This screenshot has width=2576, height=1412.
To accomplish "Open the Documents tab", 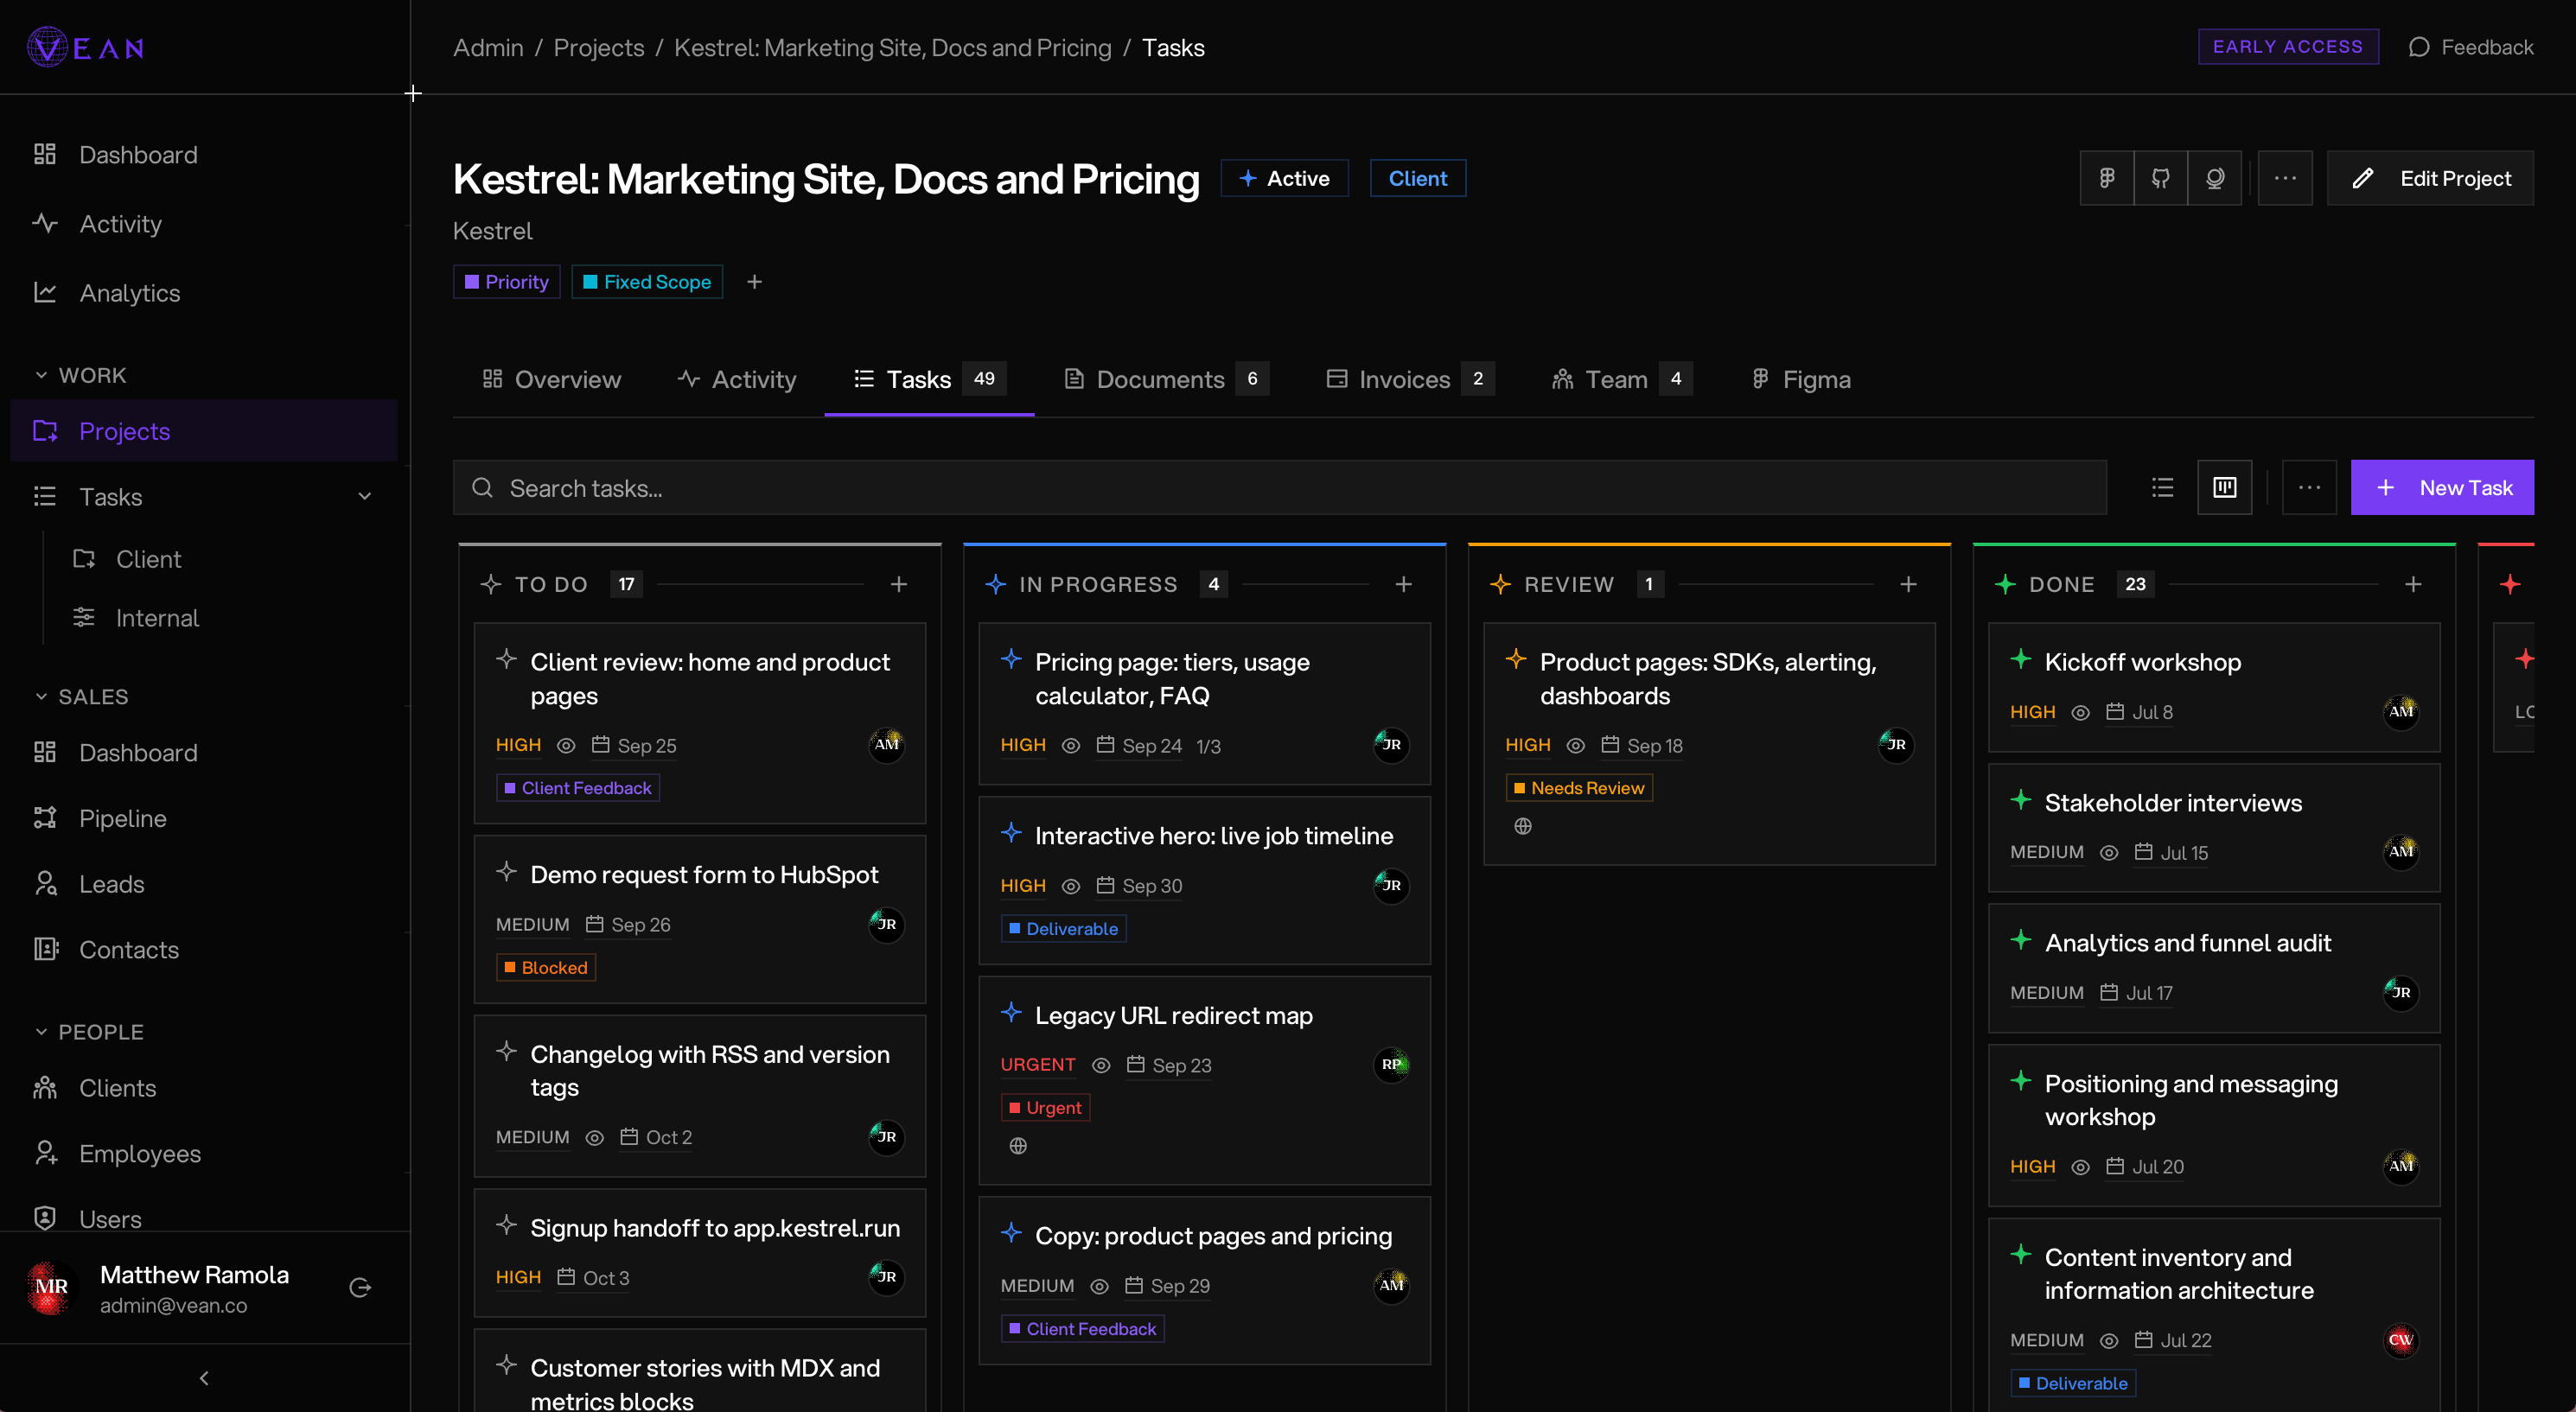I will point(1166,379).
